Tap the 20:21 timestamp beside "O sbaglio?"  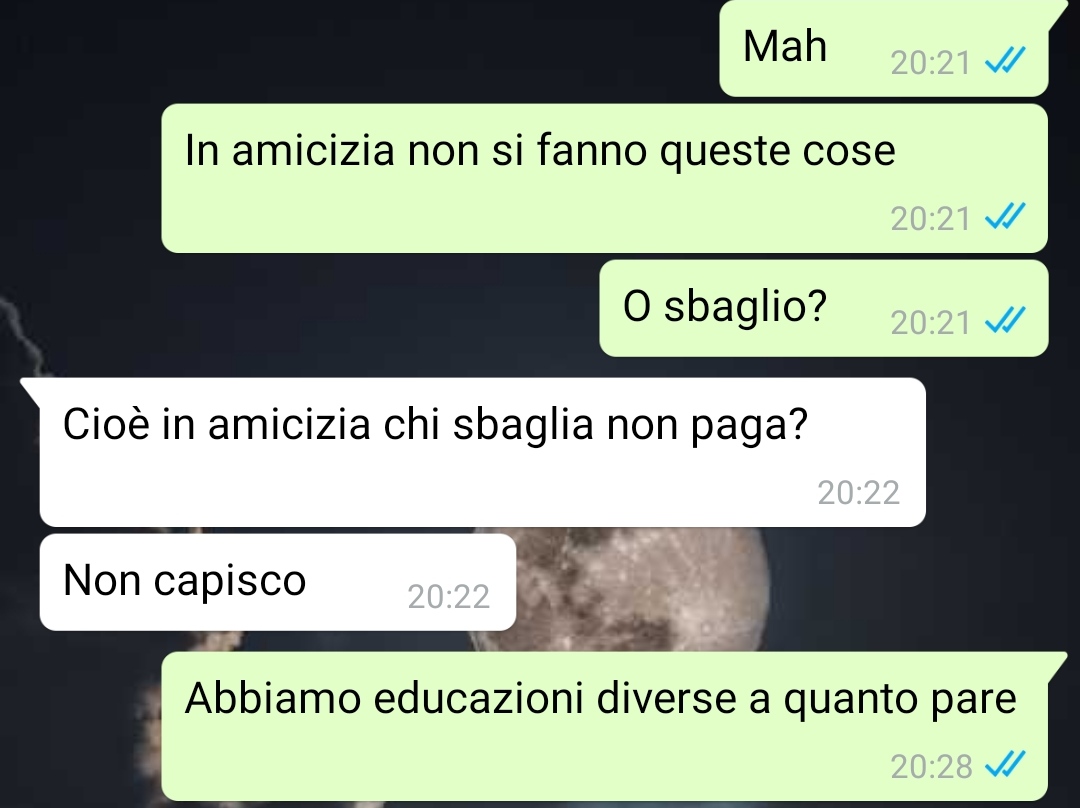[930, 322]
